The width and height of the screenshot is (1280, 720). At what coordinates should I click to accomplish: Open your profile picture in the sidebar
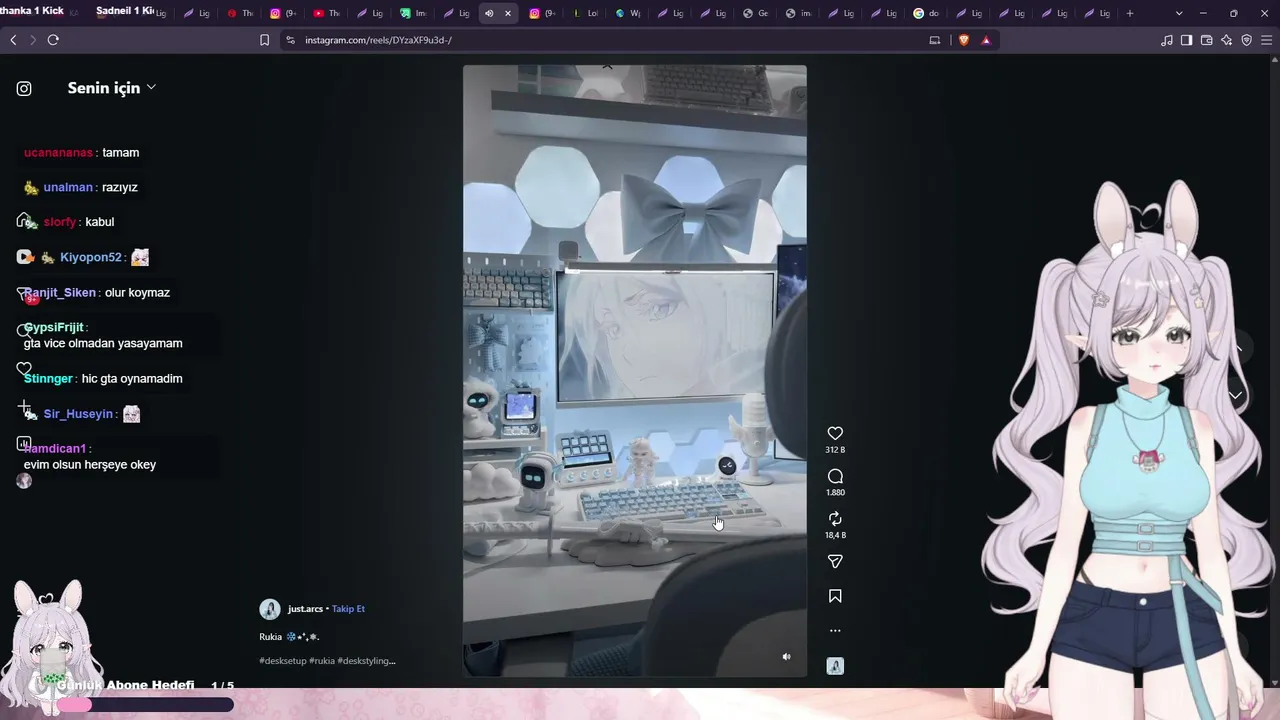click(x=24, y=481)
